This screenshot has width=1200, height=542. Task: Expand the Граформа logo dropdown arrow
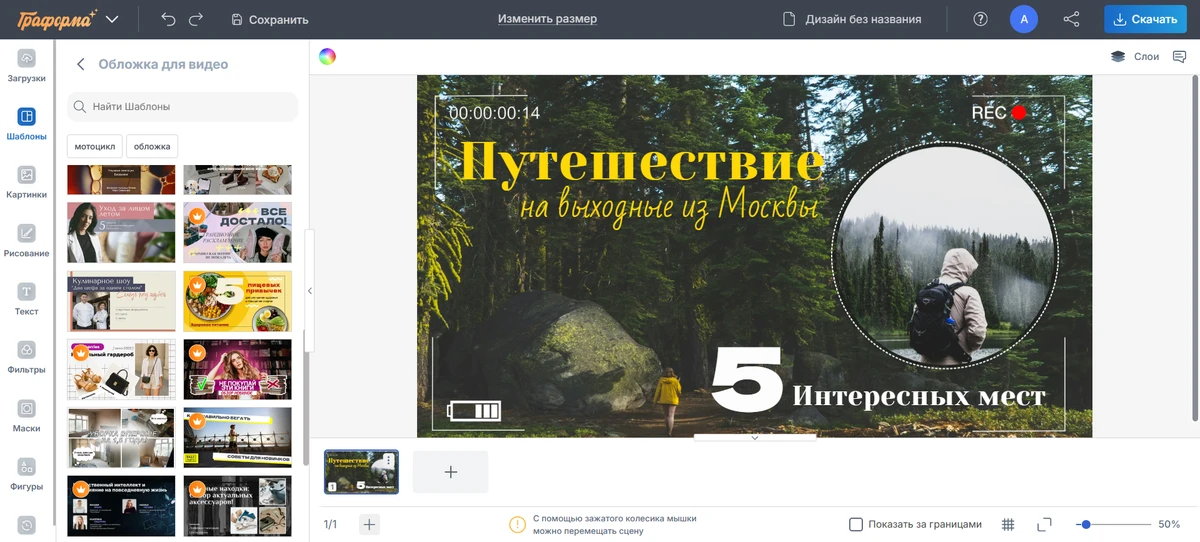(x=112, y=19)
